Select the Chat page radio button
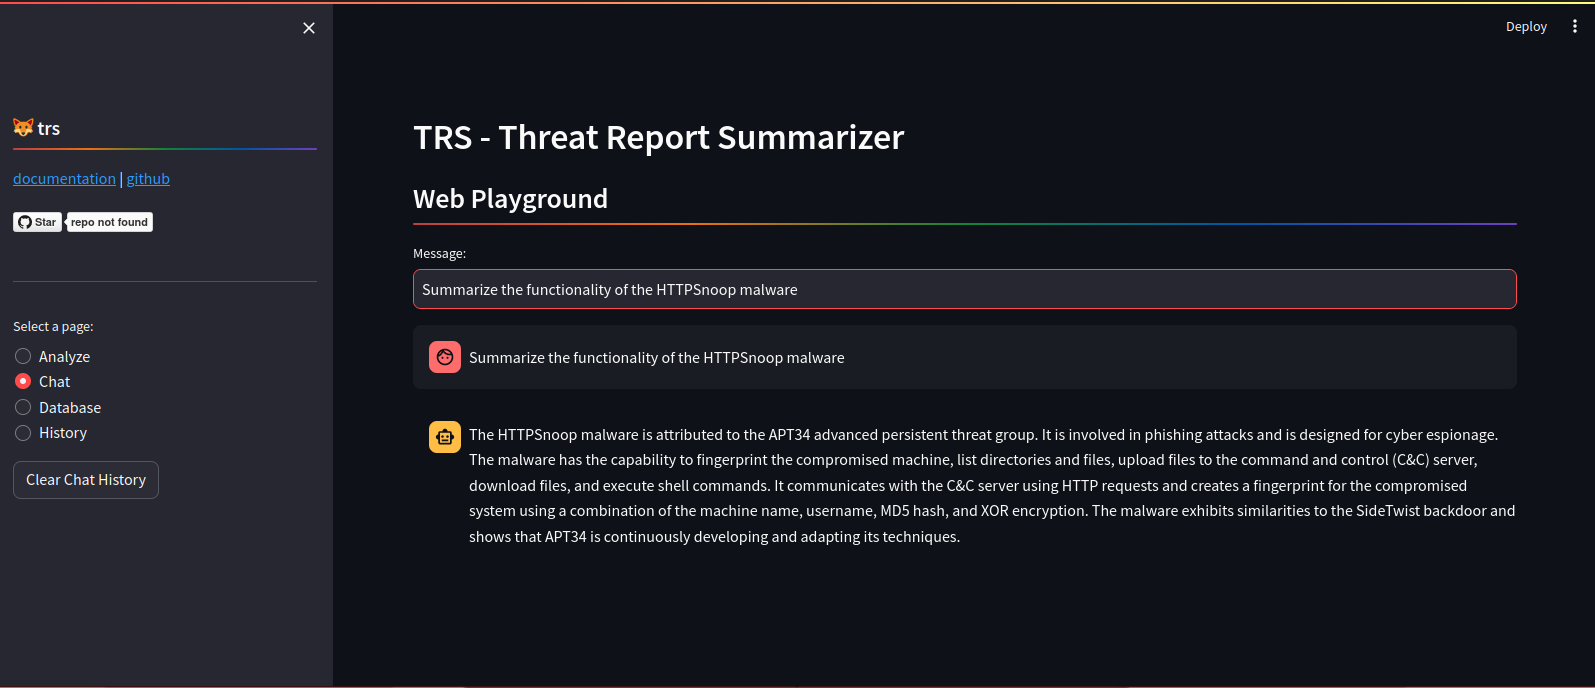The image size is (1595, 688). [23, 381]
